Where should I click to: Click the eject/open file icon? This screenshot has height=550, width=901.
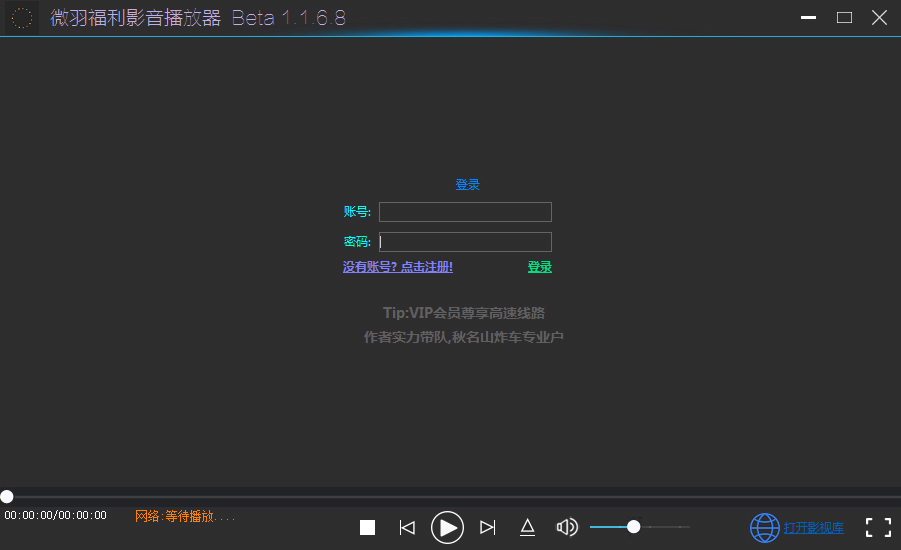(x=527, y=527)
